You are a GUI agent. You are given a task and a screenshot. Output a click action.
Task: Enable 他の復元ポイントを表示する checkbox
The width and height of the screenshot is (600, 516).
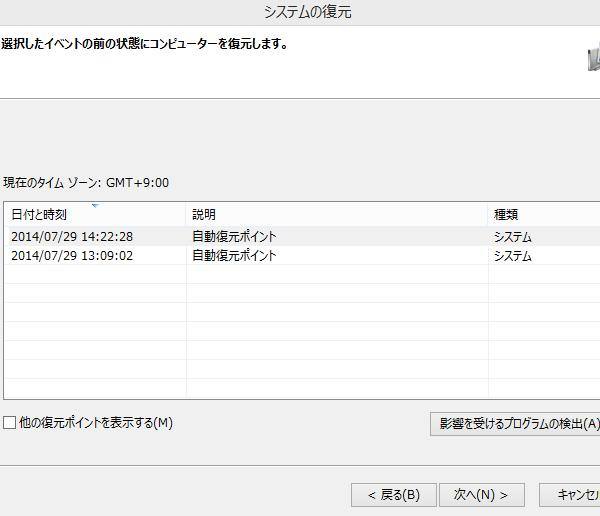pyautogui.click(x=10, y=423)
